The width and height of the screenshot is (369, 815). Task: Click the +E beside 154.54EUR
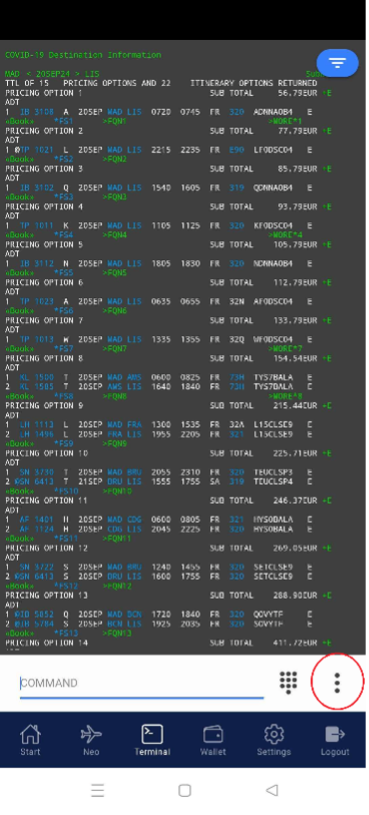pyautogui.click(x=326, y=359)
